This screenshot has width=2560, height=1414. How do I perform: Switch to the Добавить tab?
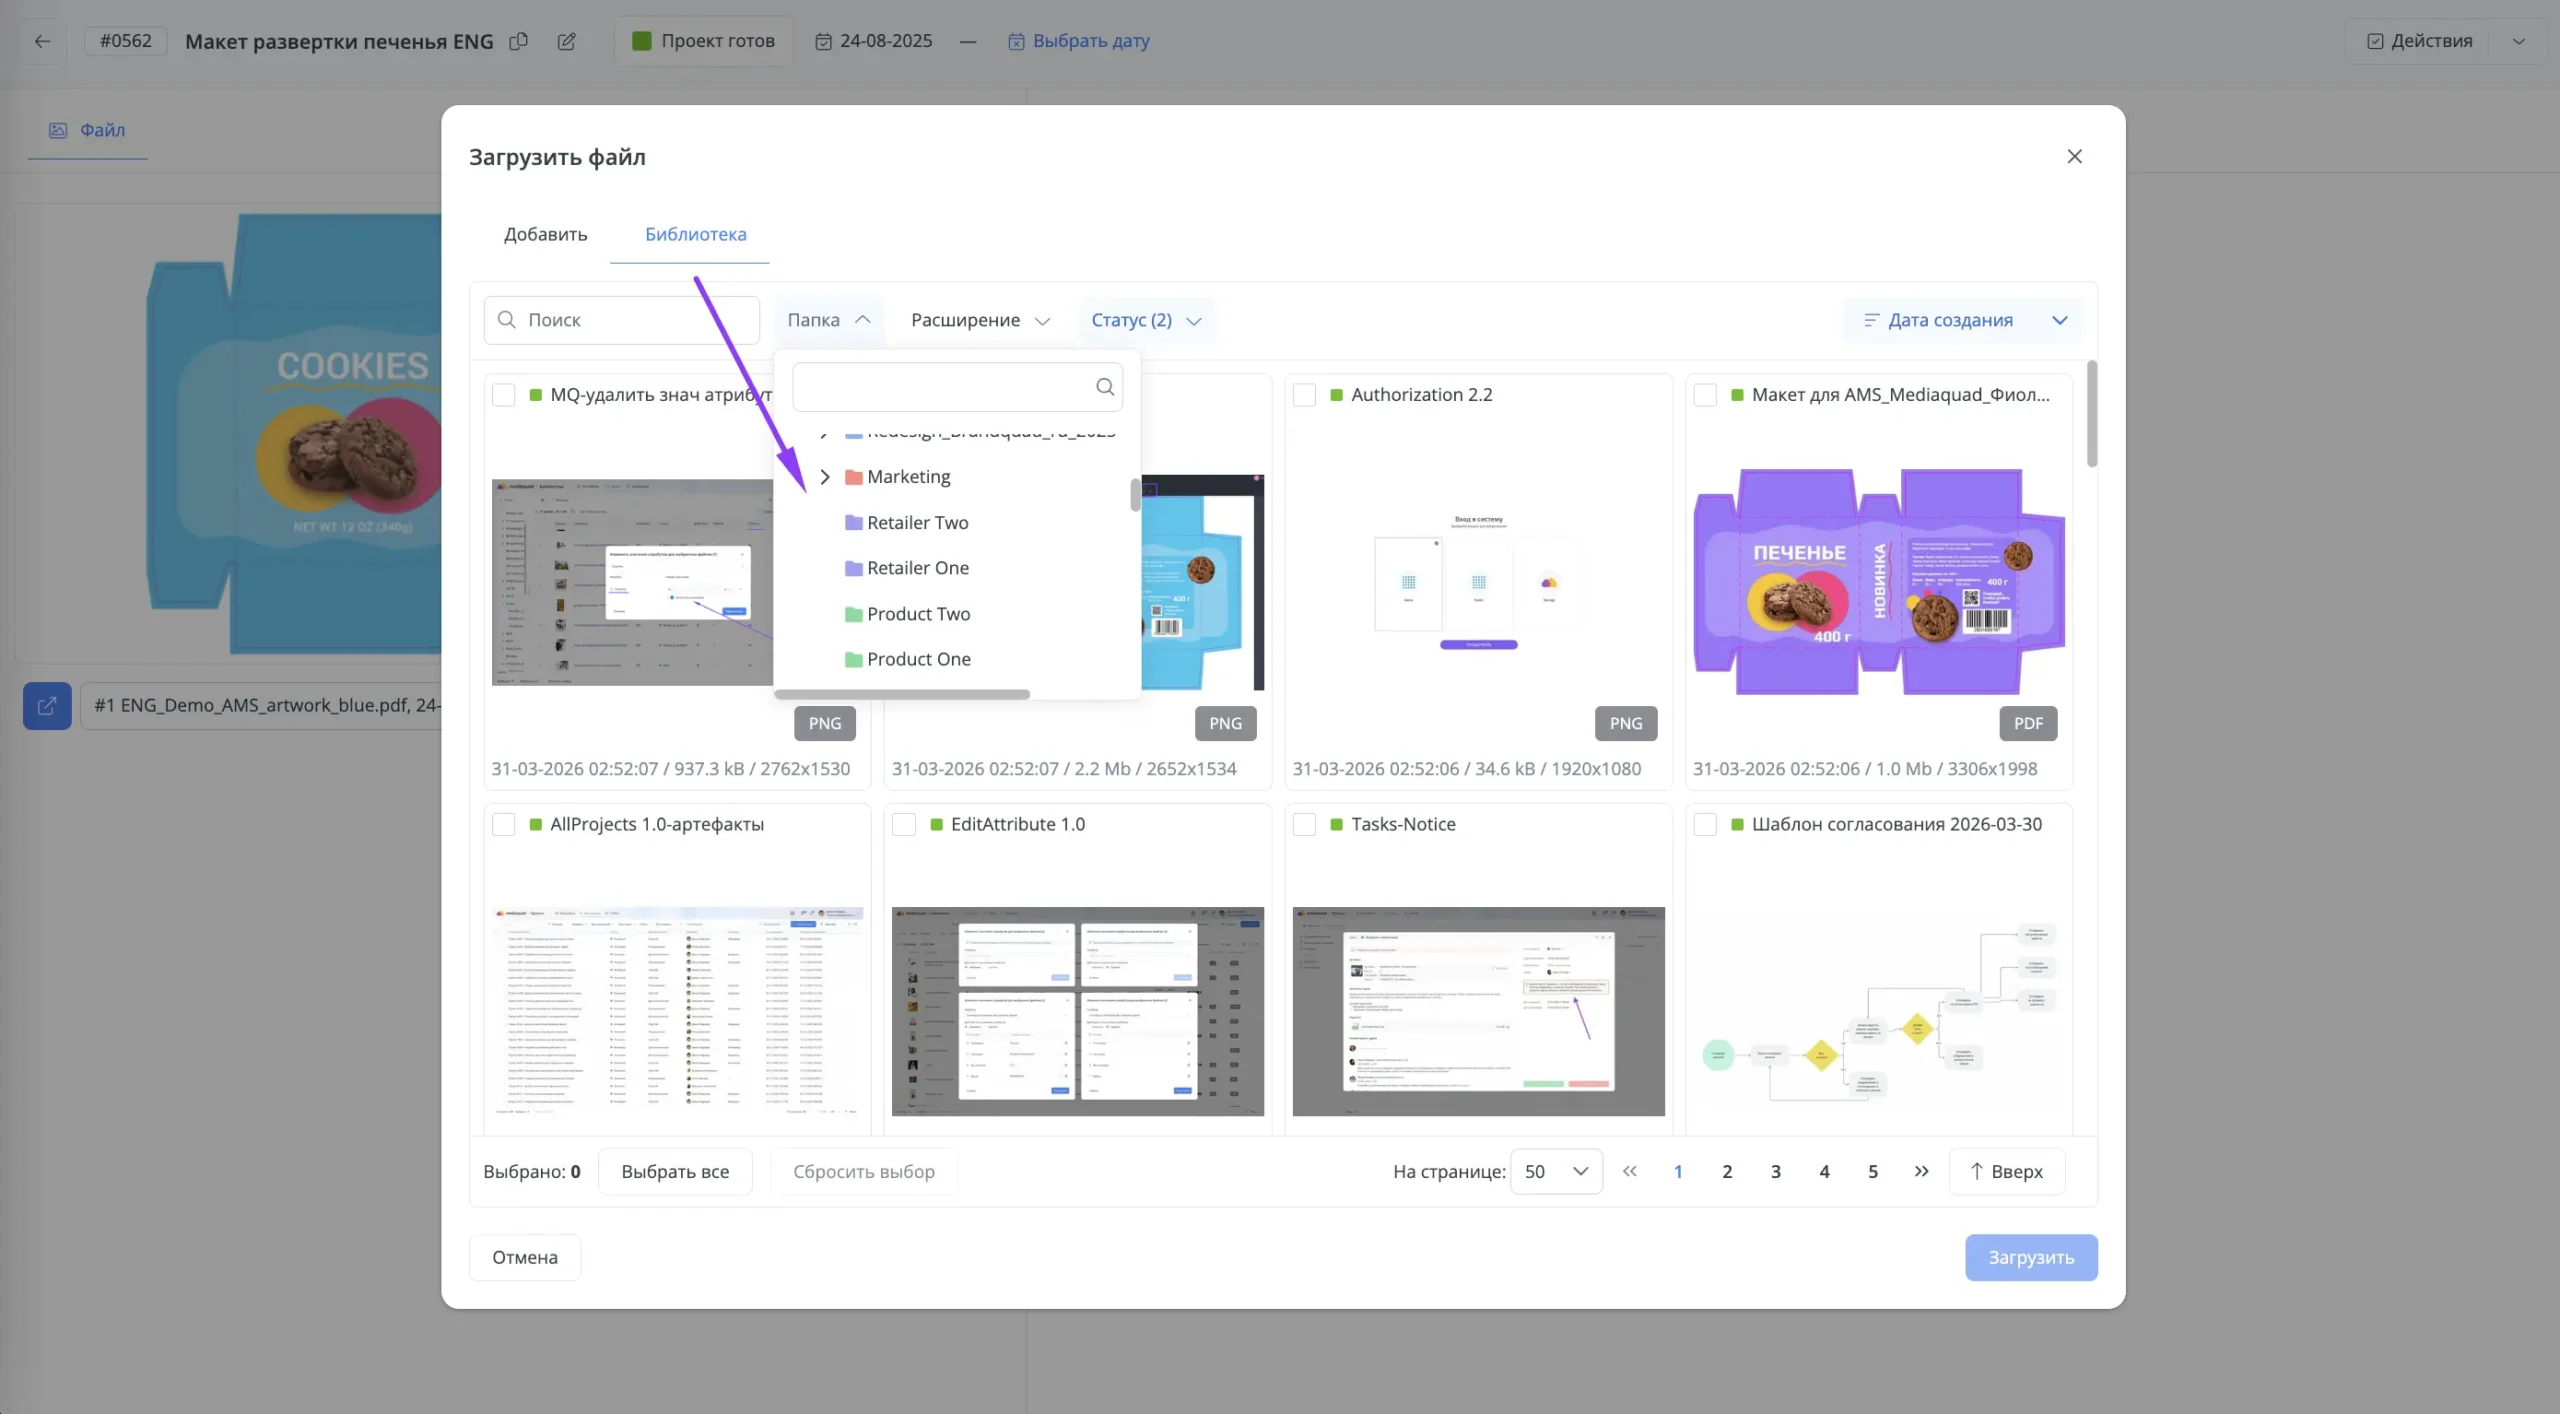coord(544,234)
